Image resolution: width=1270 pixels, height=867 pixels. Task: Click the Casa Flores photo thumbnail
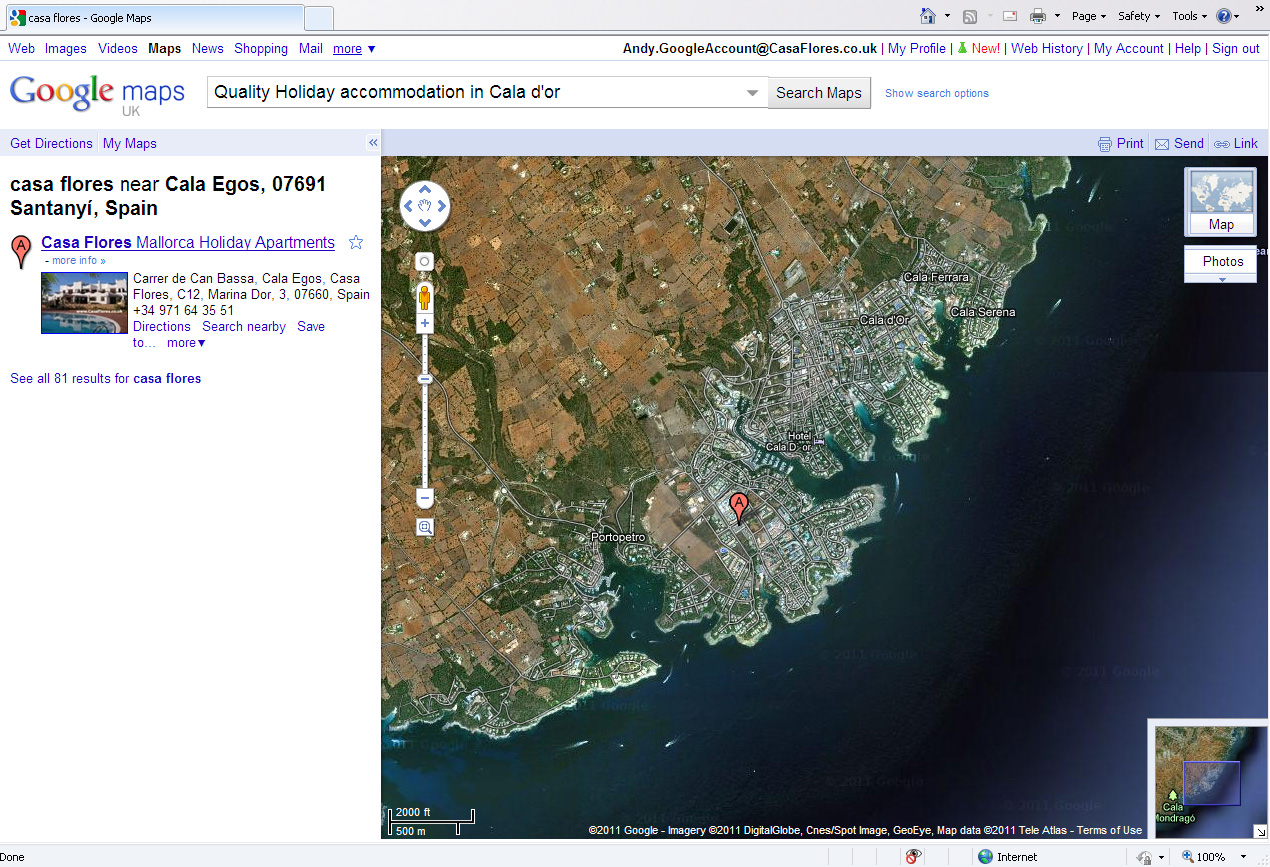[84, 303]
